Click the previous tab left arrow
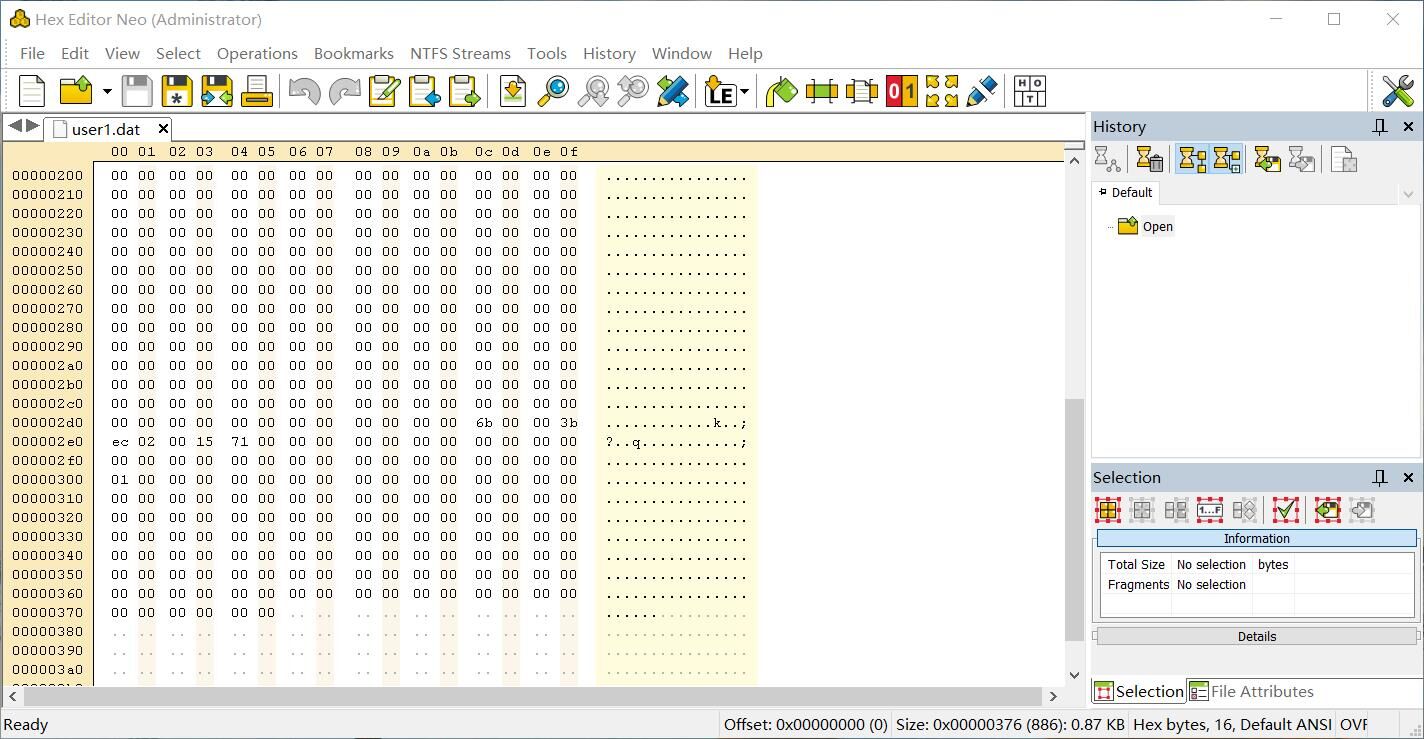Viewport: 1424px width, 739px height. tap(14, 126)
